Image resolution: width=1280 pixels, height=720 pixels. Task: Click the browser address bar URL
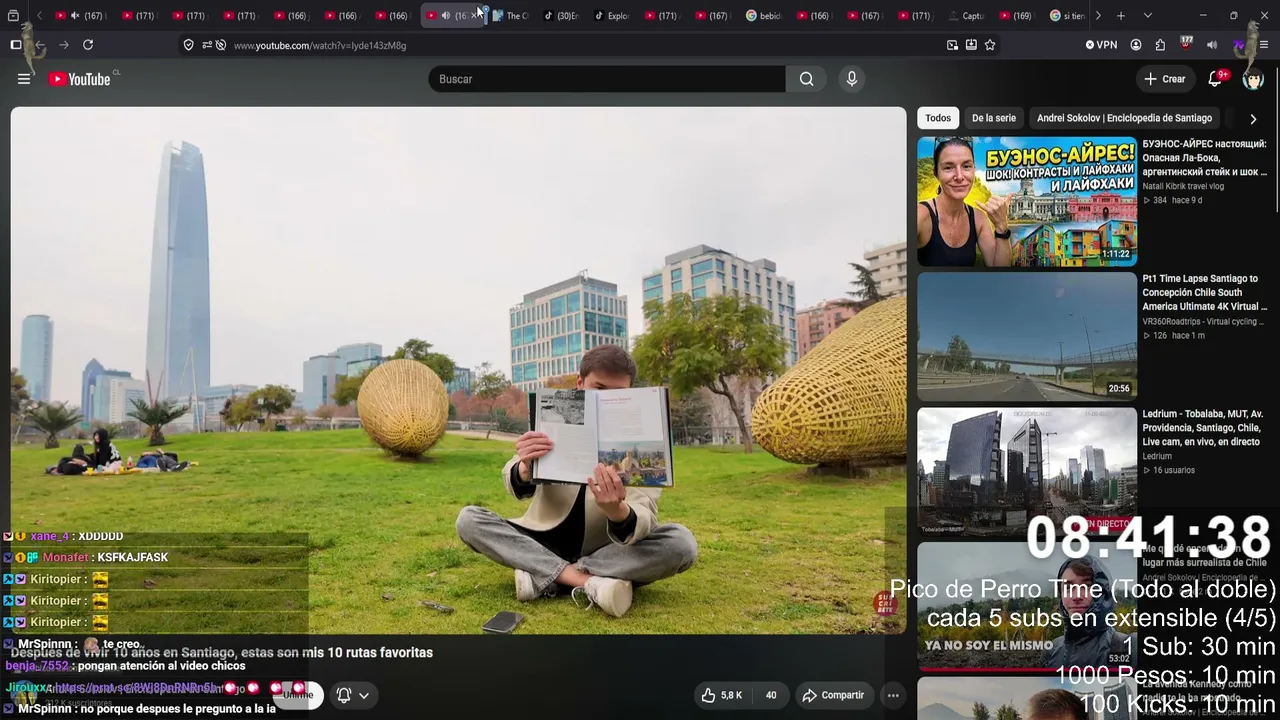[320, 45]
